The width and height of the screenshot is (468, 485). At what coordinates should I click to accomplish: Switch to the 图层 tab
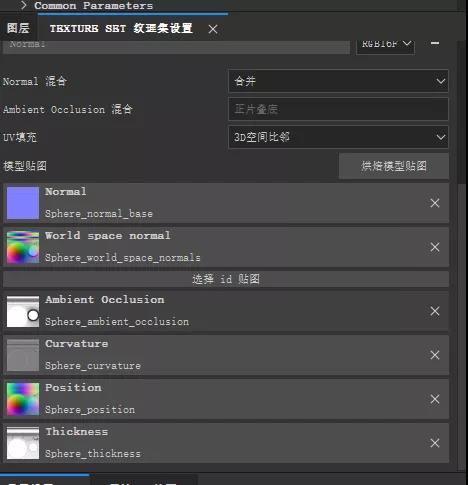[x=18, y=28]
